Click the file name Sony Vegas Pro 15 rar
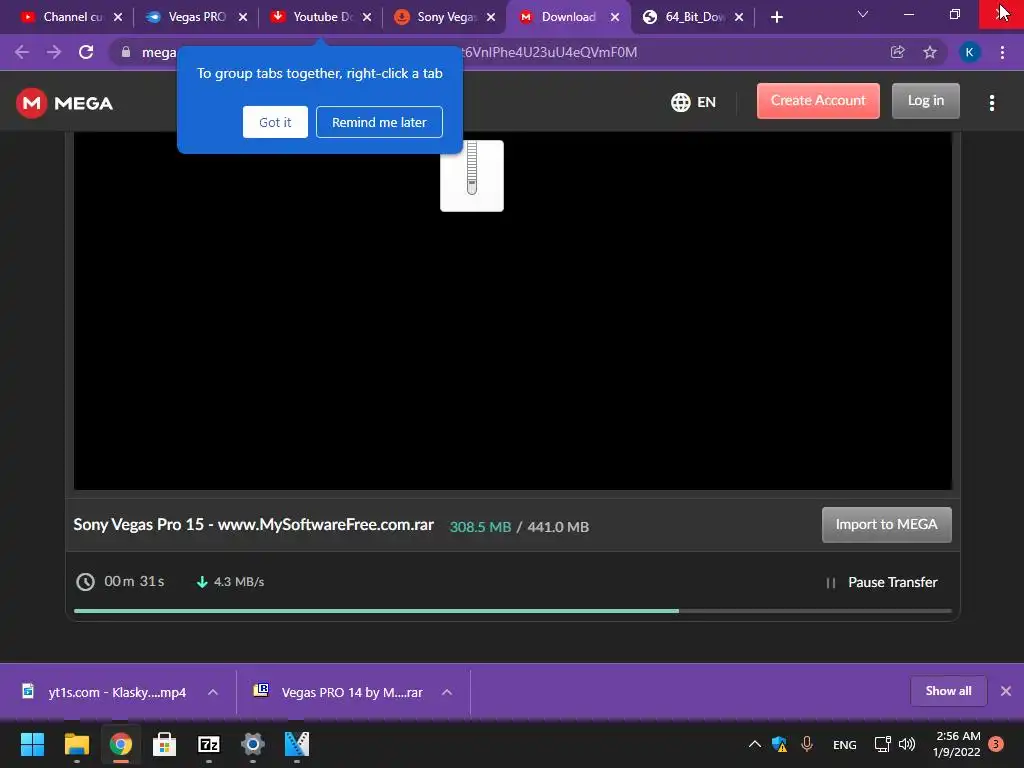This screenshot has width=1024, height=768. [253, 524]
